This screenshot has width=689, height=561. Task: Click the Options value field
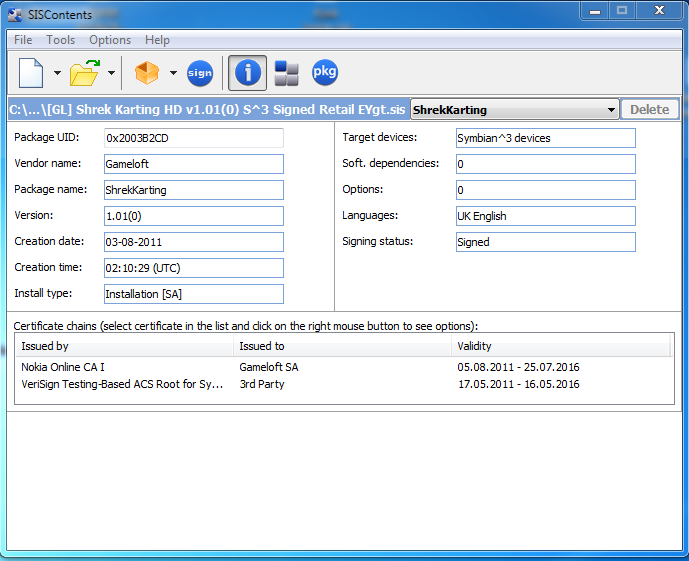[x=546, y=190]
